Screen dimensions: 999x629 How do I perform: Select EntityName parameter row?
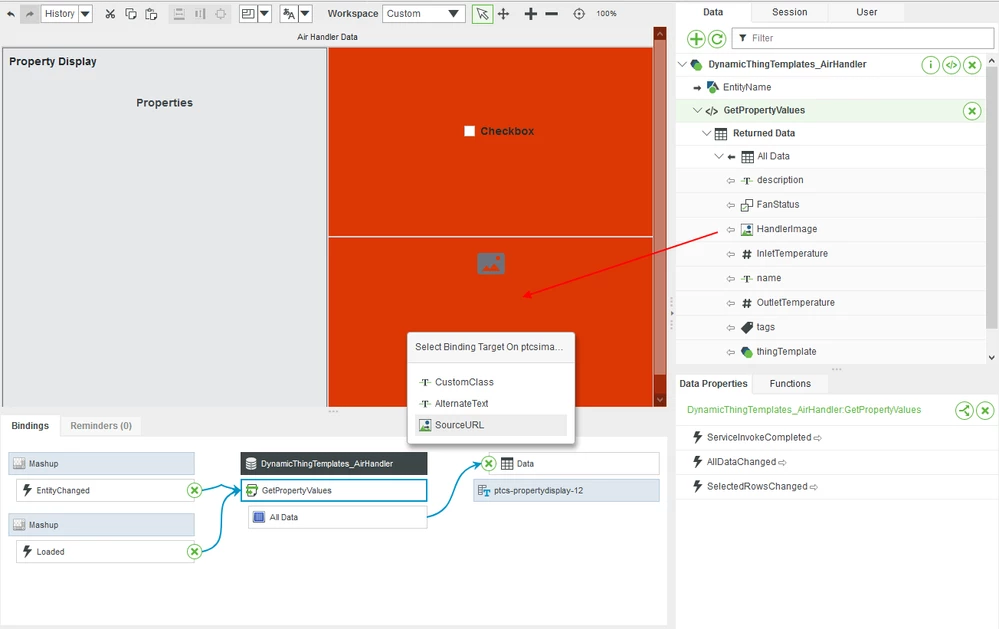(x=831, y=87)
